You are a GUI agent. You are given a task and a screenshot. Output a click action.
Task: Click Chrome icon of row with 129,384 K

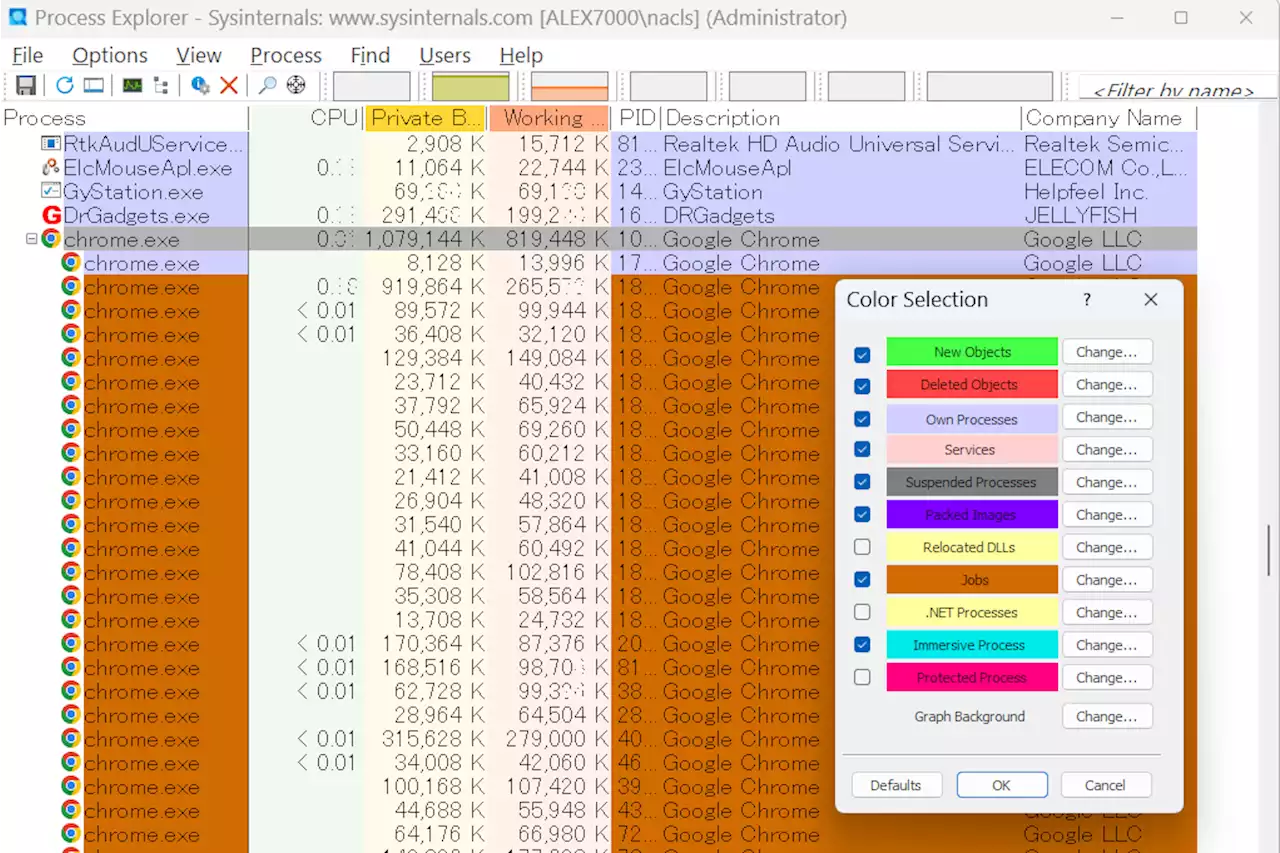point(71,358)
